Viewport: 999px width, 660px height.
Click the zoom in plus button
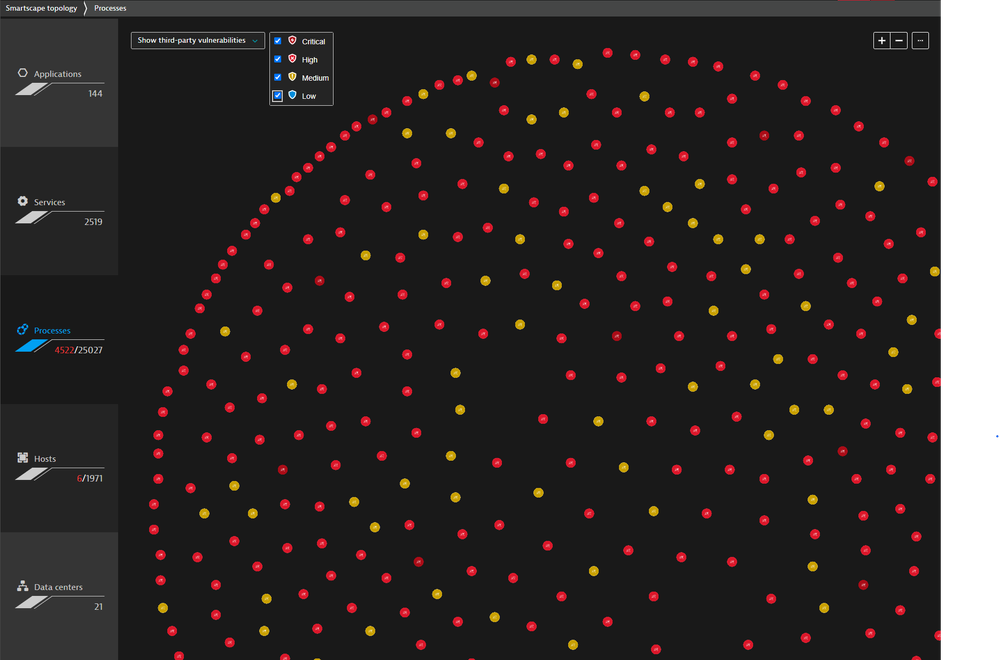881,41
